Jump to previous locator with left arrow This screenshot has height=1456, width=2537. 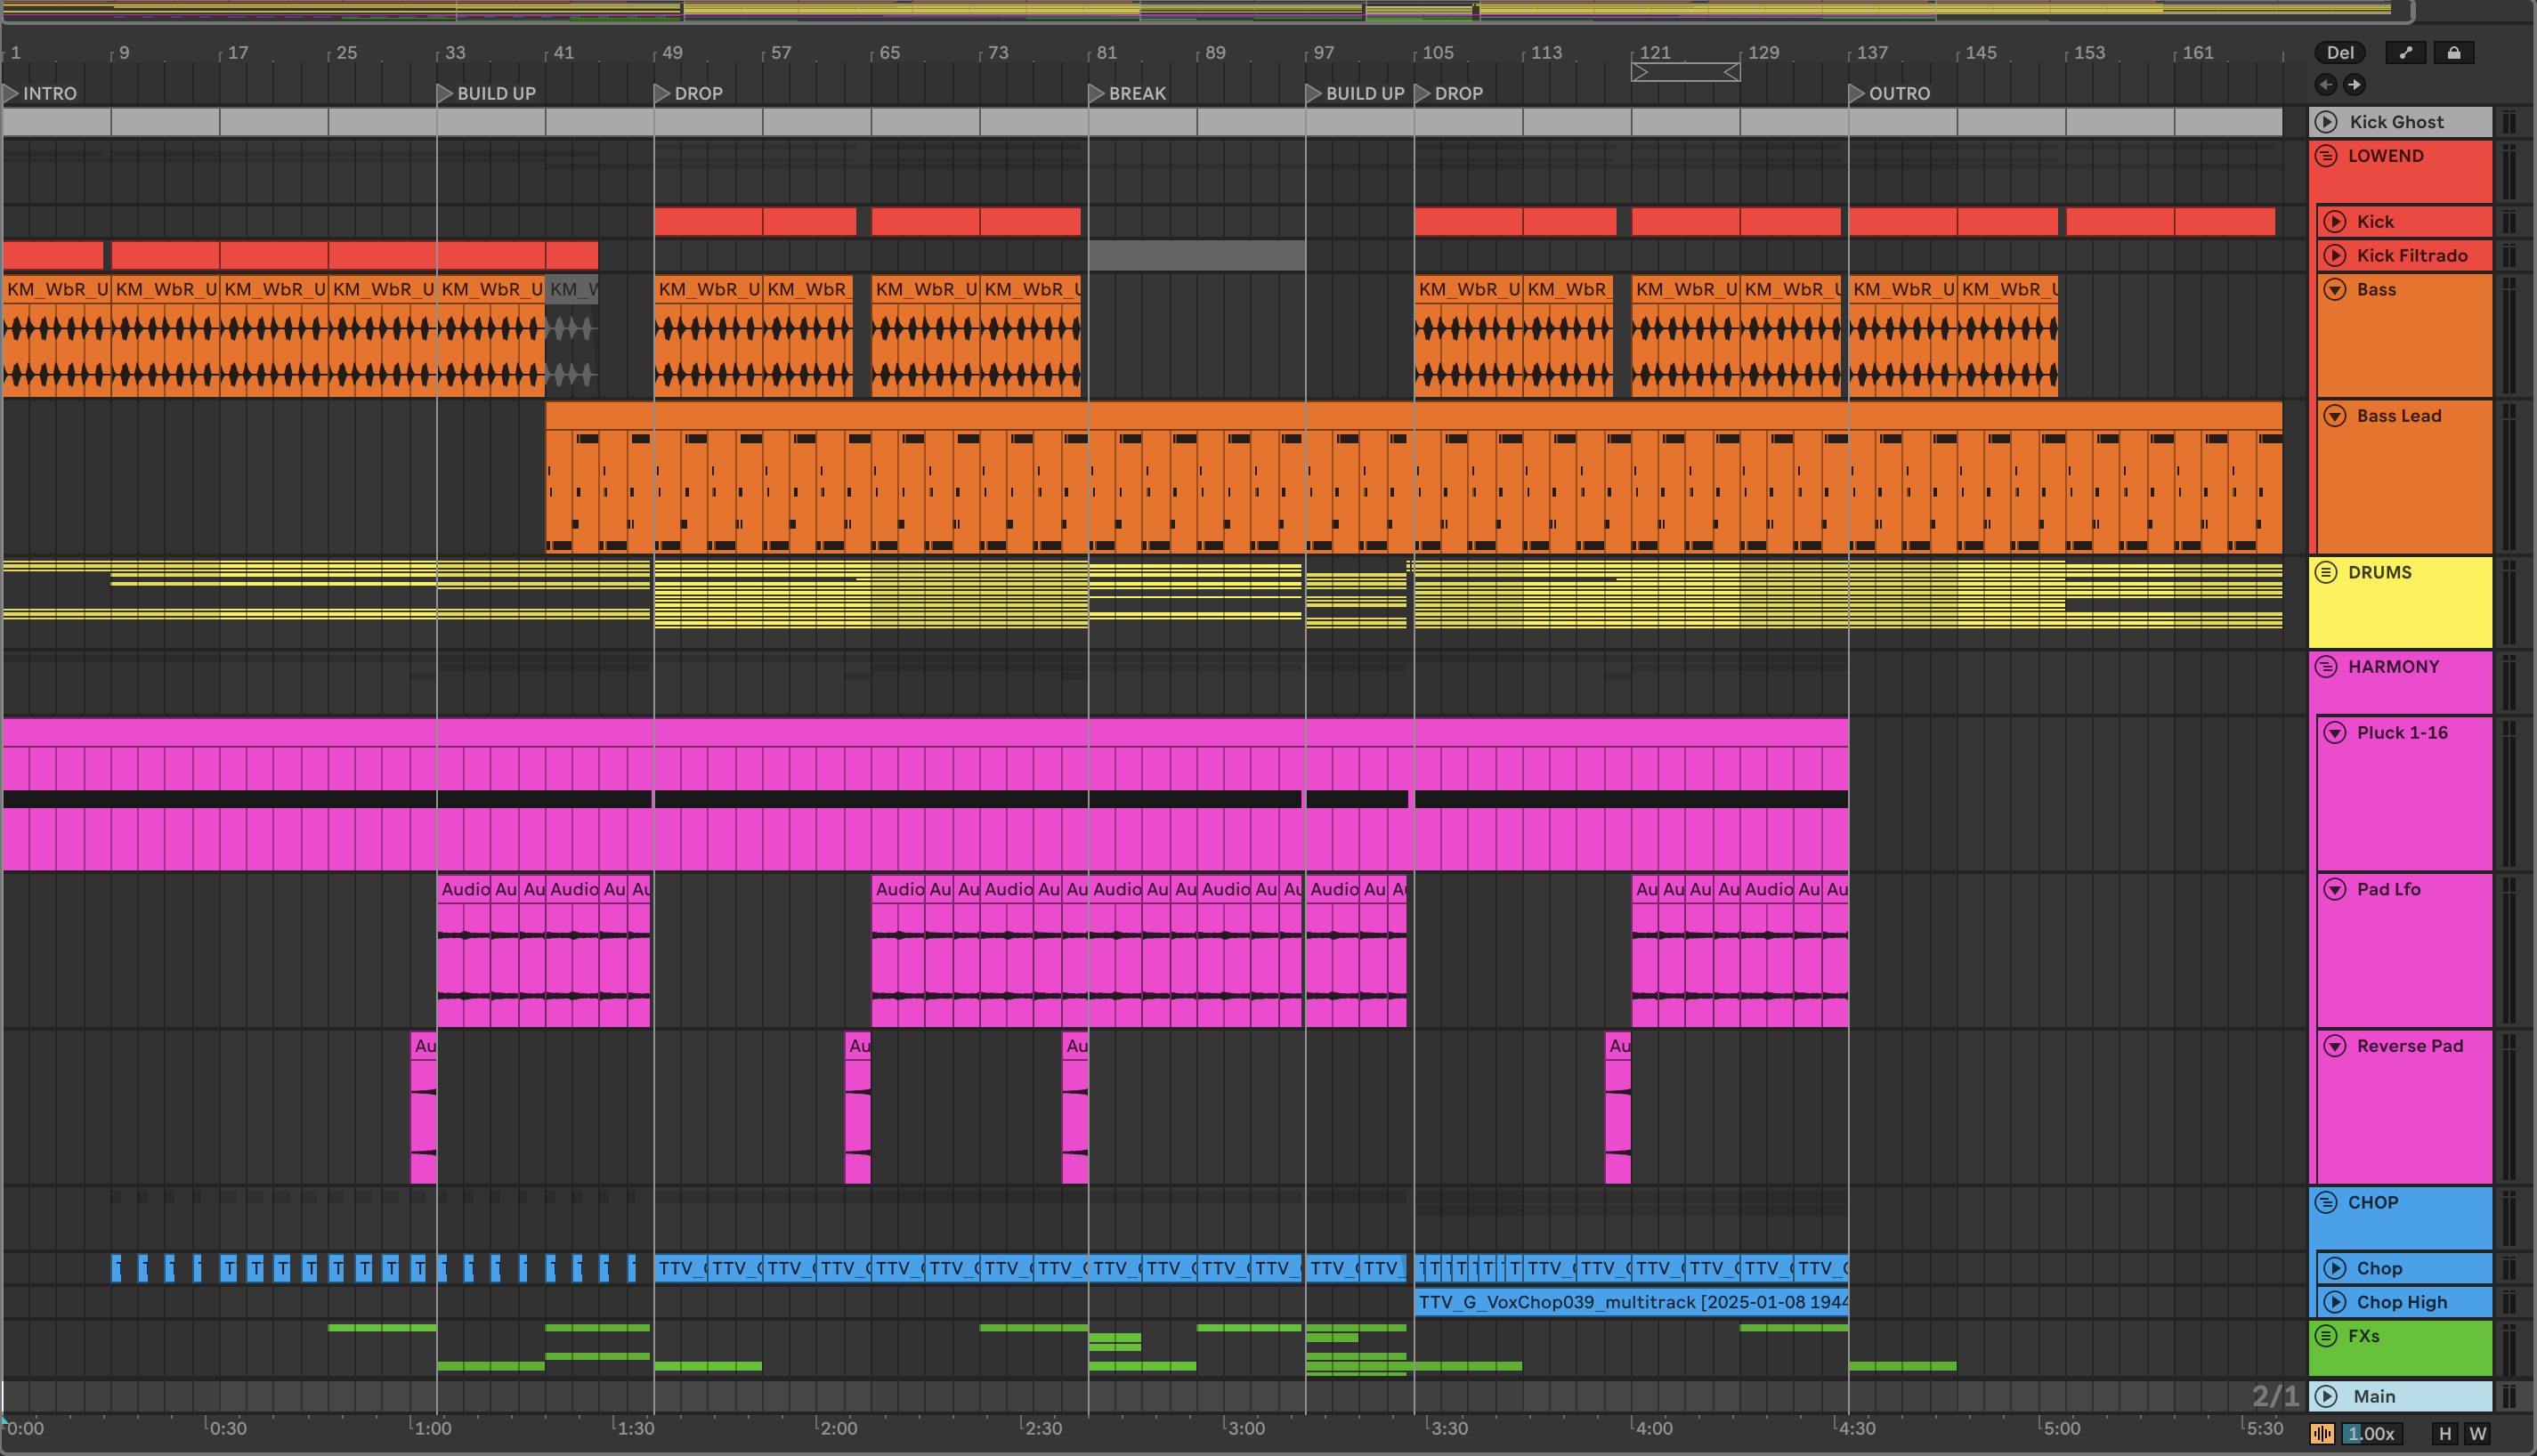[x=2326, y=85]
